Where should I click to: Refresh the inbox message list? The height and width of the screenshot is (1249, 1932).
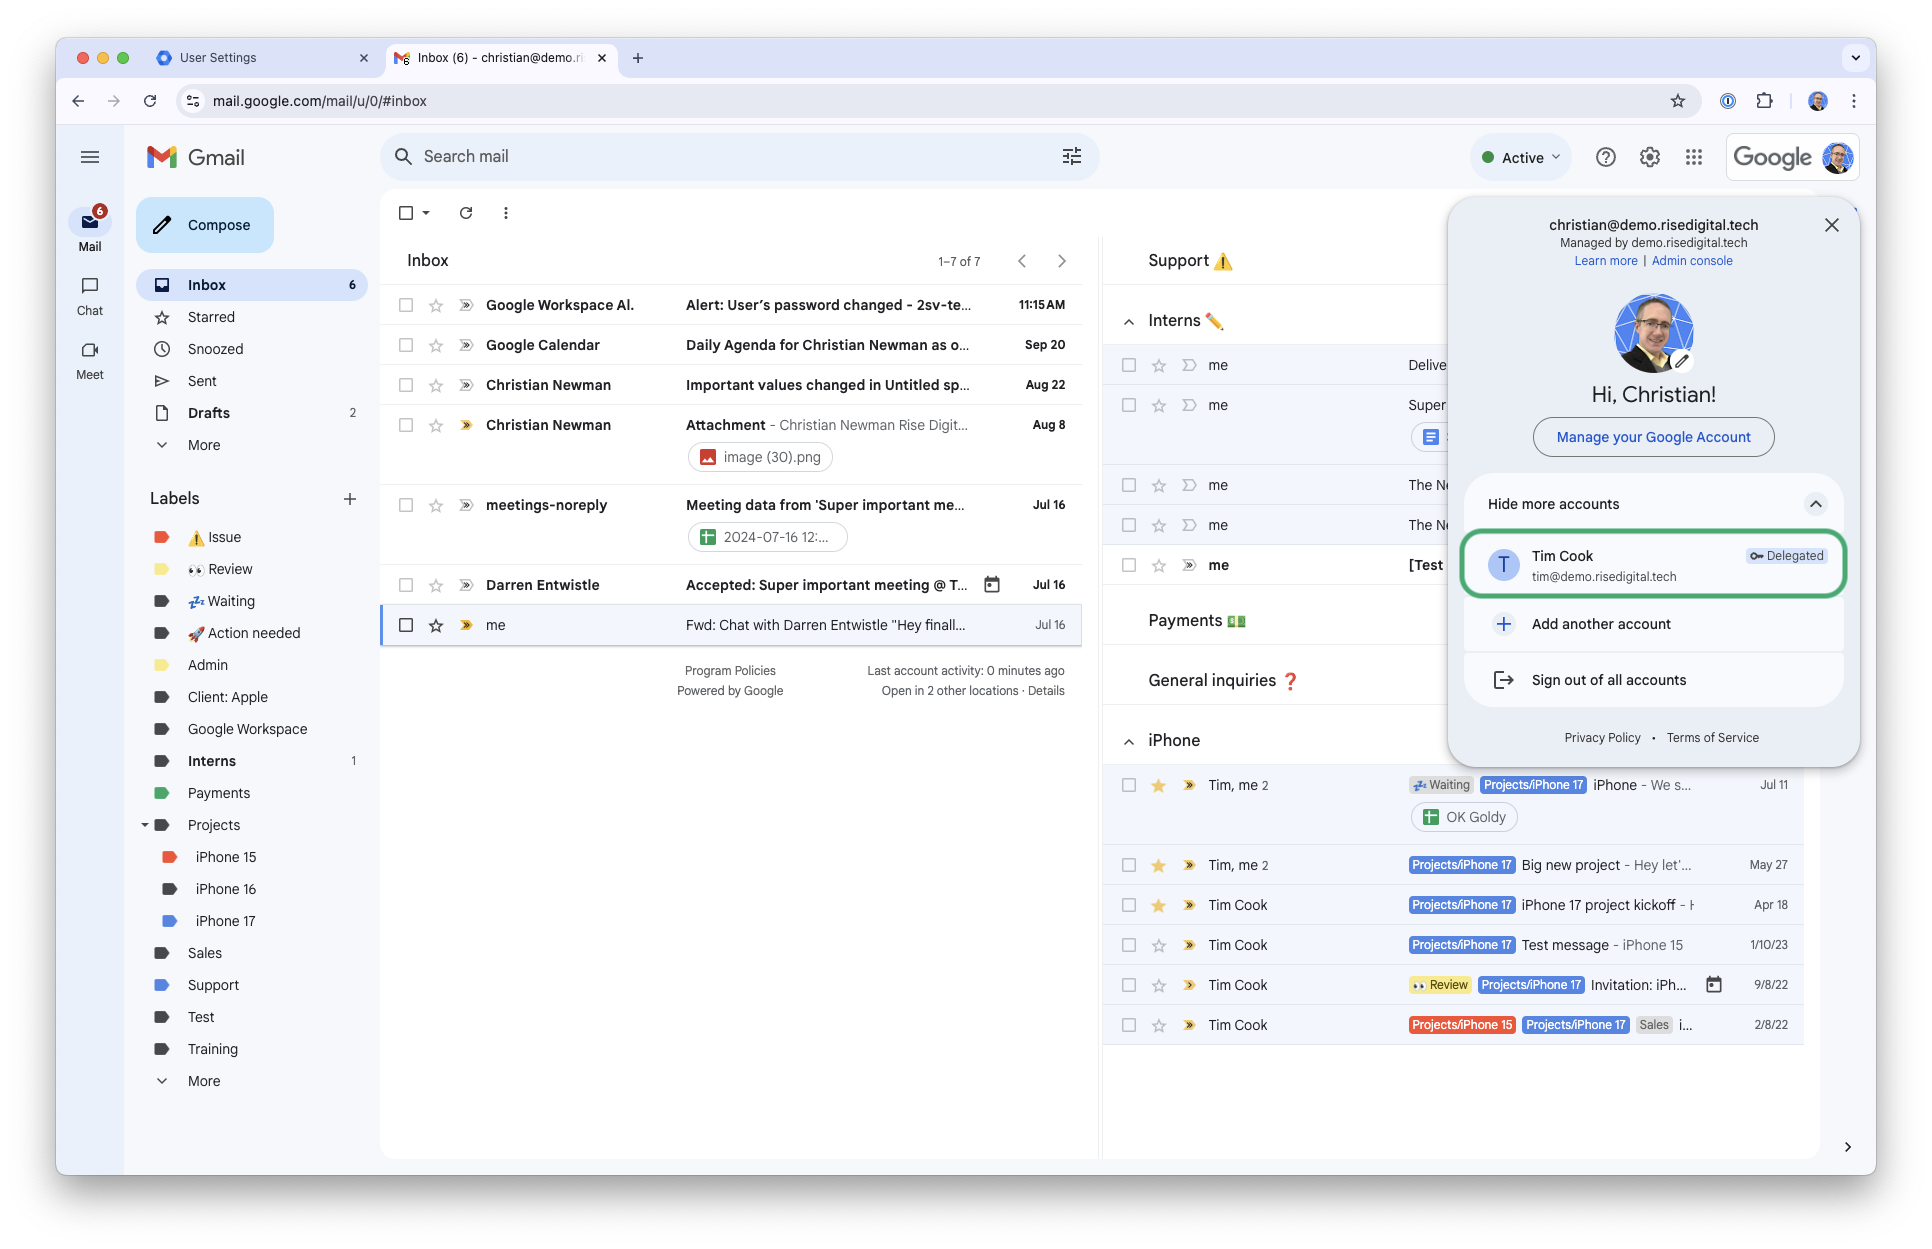pyautogui.click(x=465, y=213)
